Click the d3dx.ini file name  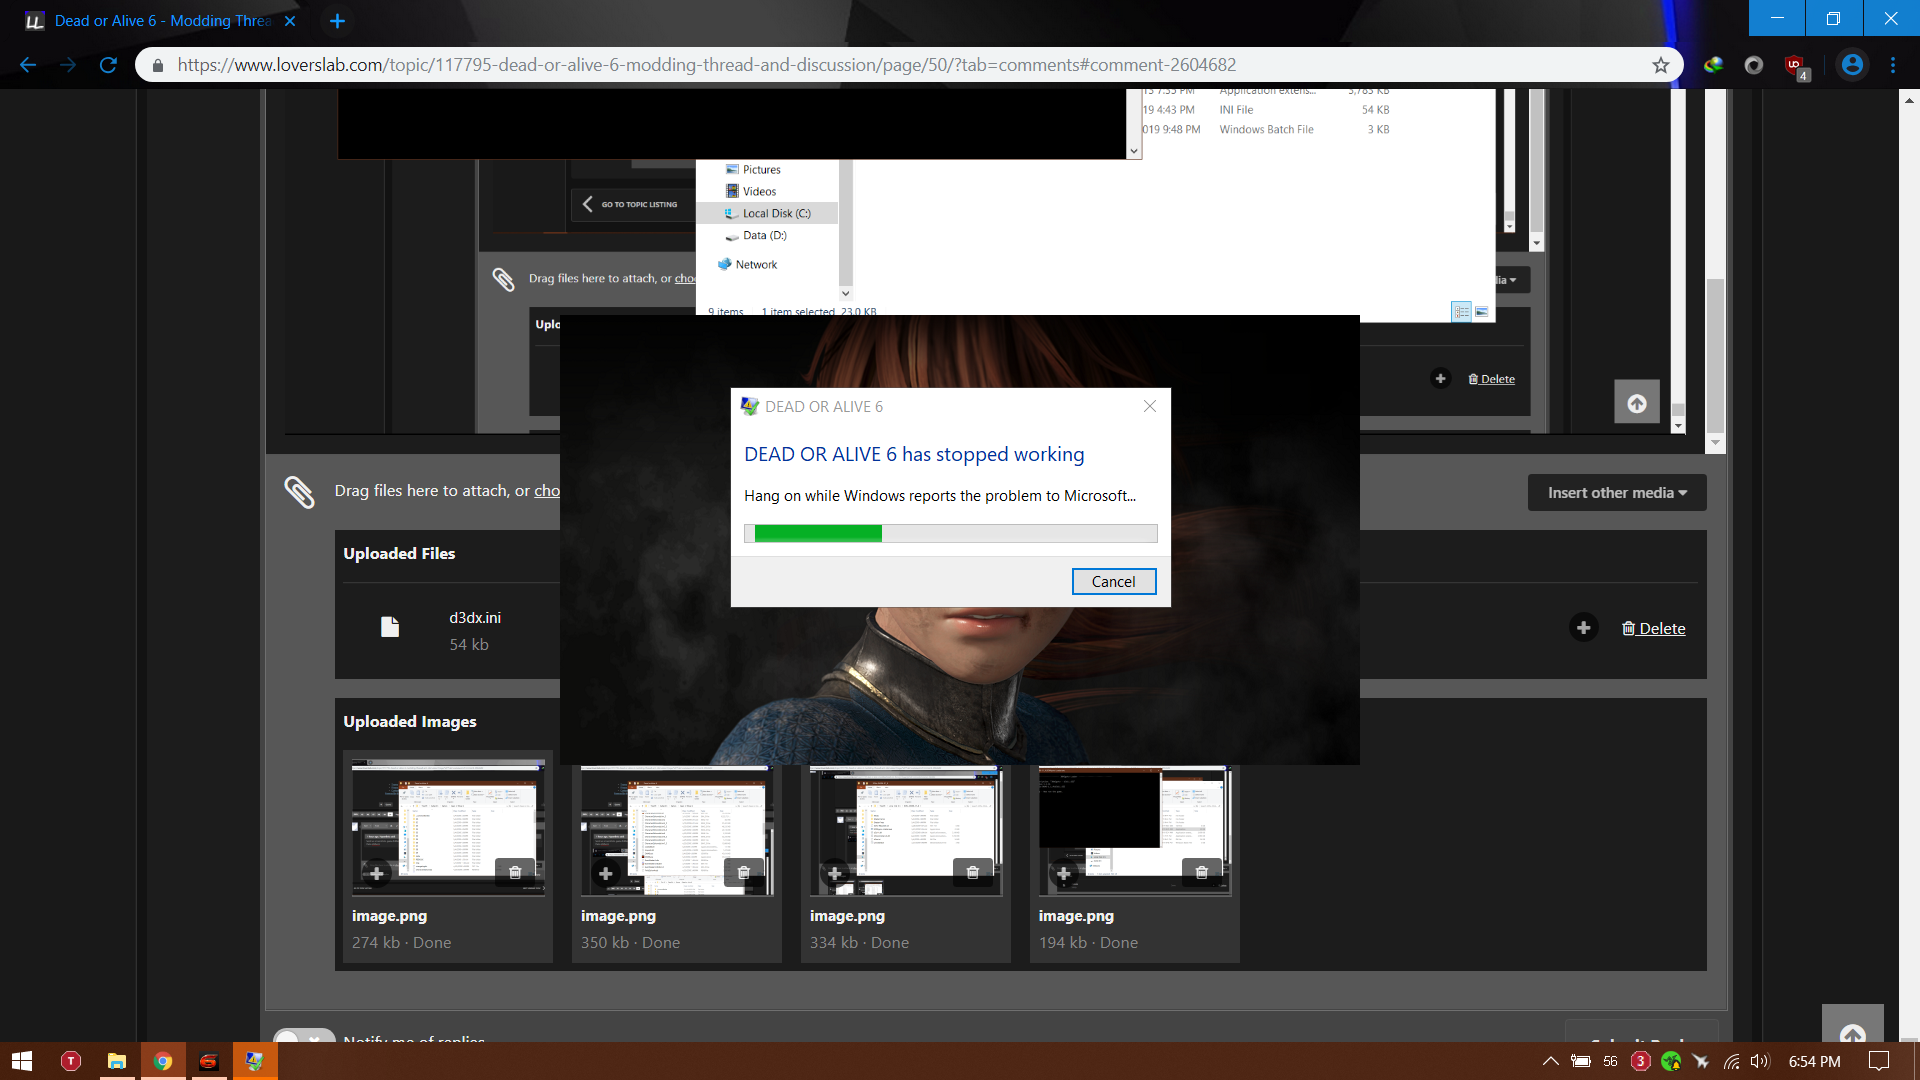(x=475, y=618)
